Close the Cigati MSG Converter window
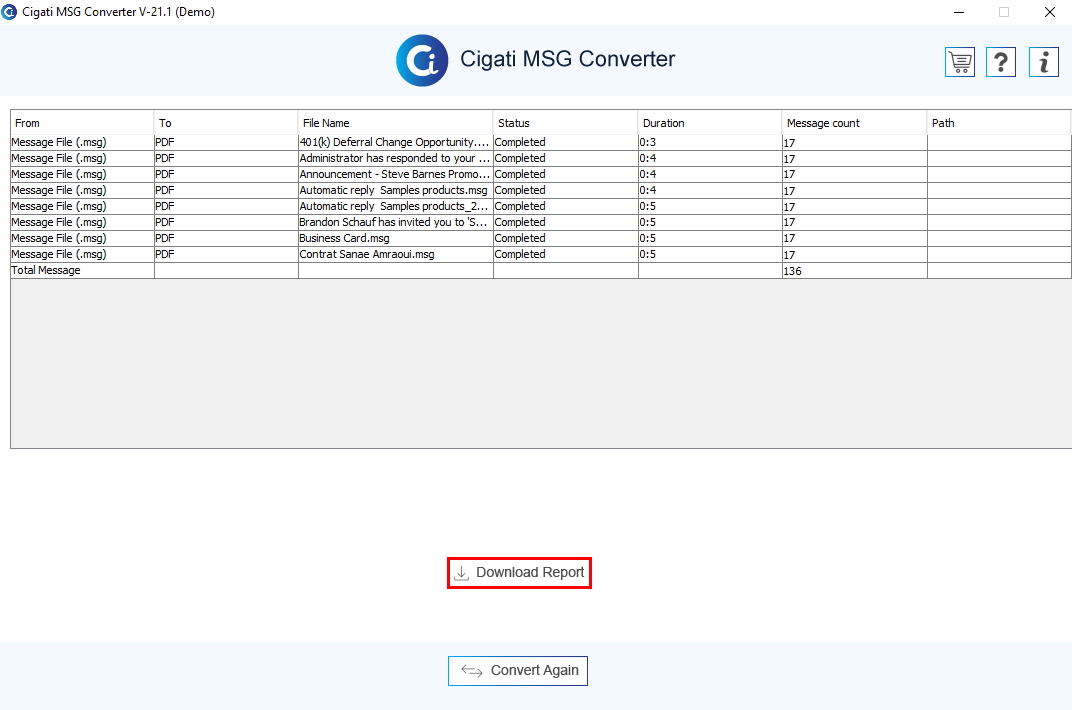 1049,12
